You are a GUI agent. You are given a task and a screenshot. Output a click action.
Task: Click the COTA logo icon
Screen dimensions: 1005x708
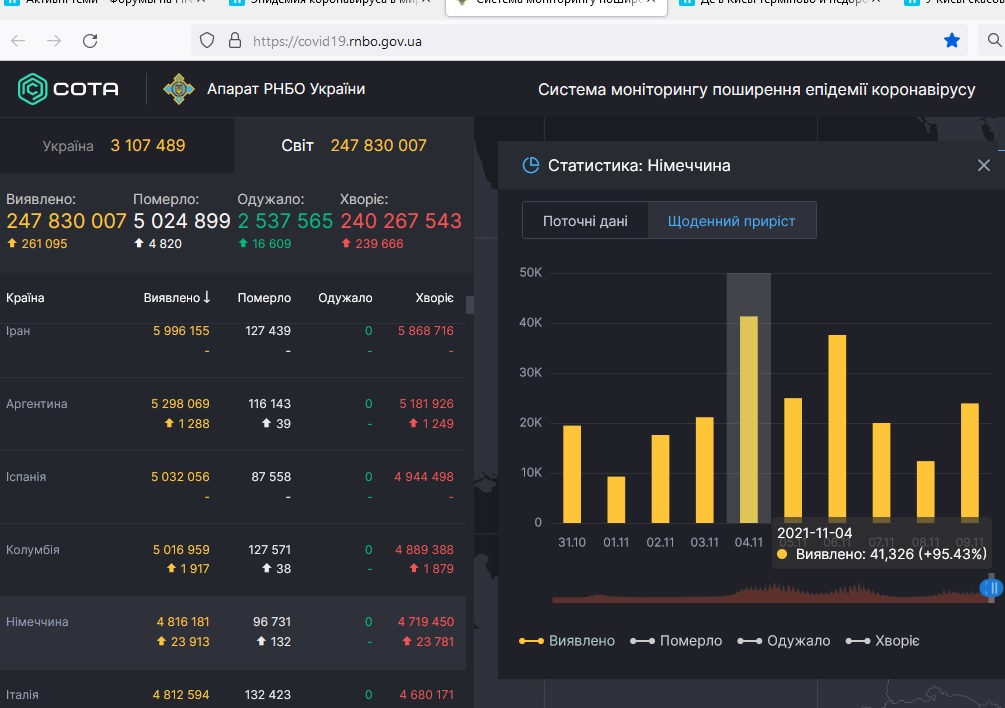click(x=33, y=89)
